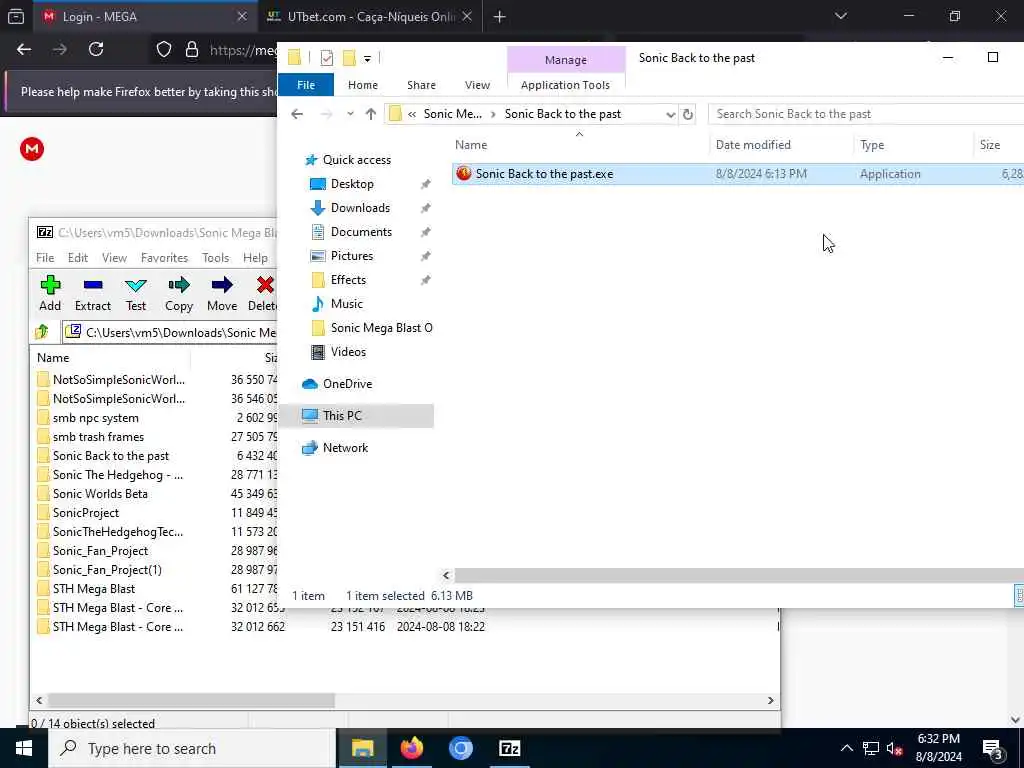Click the 7-Zip up-one-level folder icon
The image size is (1024, 768).
(42, 332)
